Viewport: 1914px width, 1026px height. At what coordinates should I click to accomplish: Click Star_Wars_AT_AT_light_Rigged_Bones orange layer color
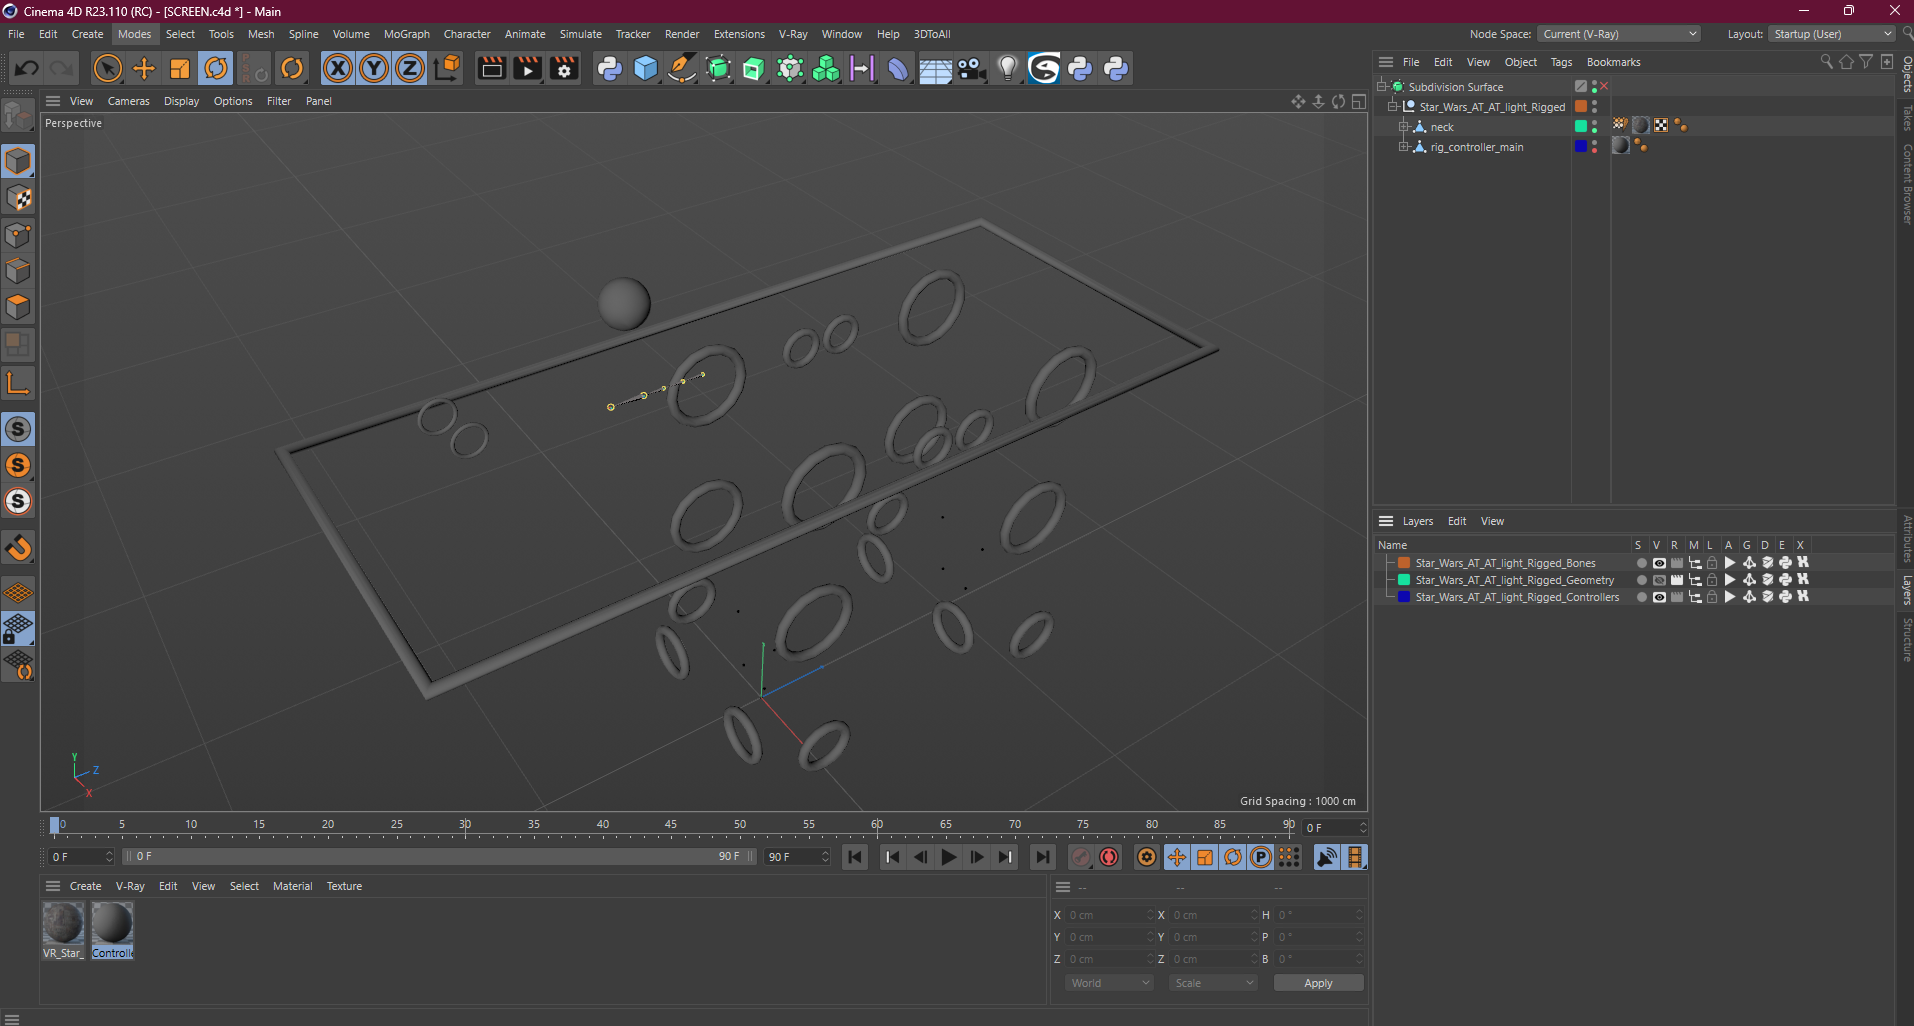tap(1404, 563)
